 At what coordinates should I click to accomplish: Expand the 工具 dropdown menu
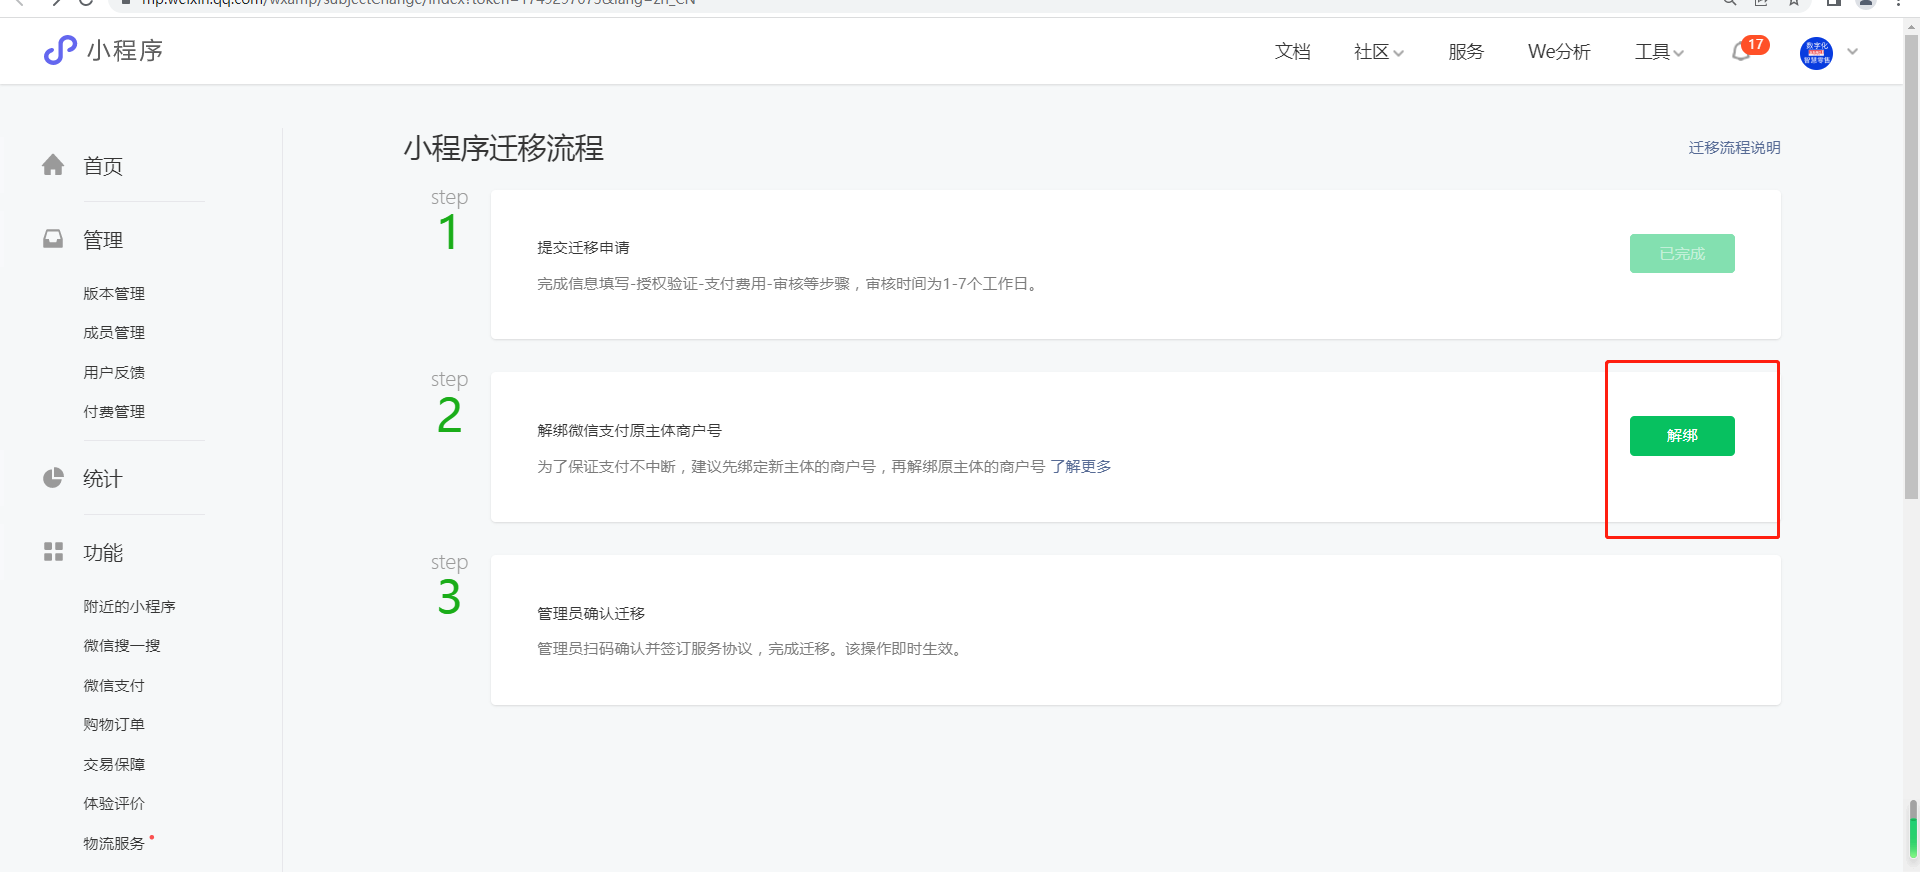pyautogui.click(x=1659, y=52)
